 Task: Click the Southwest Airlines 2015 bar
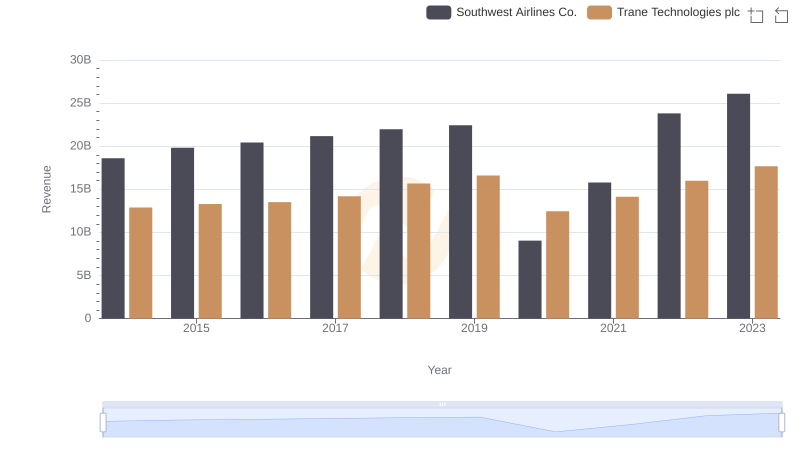pyautogui.click(x=183, y=233)
